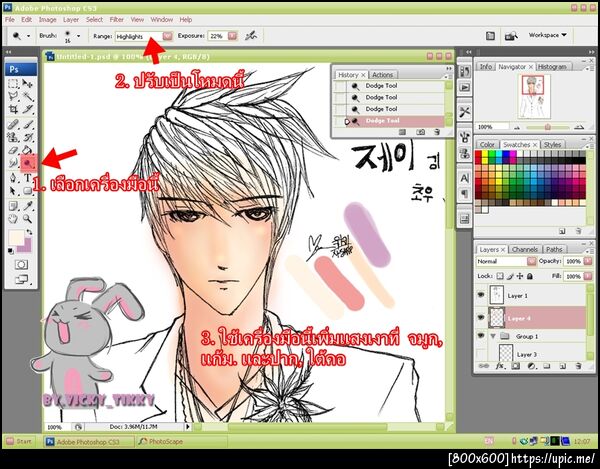Select the Healing Brush tool
This screenshot has width=600, height=469.
[13, 125]
